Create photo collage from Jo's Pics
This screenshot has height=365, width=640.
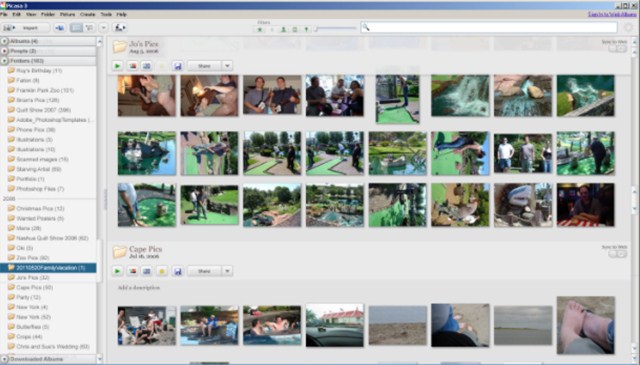click(x=132, y=66)
